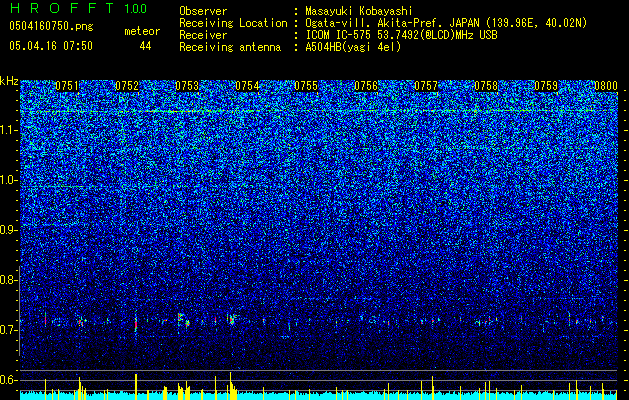The width and height of the screenshot is (629, 400).
Task: Click the Ogata-vill. Akita-Pref. JAPAN location text
Action: tap(446, 23)
